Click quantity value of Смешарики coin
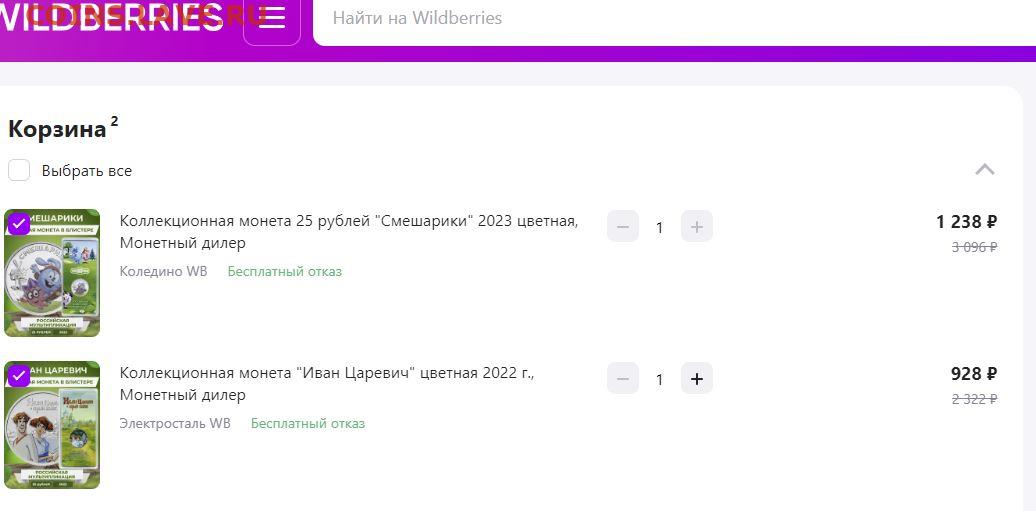1036x511 pixels. tap(659, 228)
